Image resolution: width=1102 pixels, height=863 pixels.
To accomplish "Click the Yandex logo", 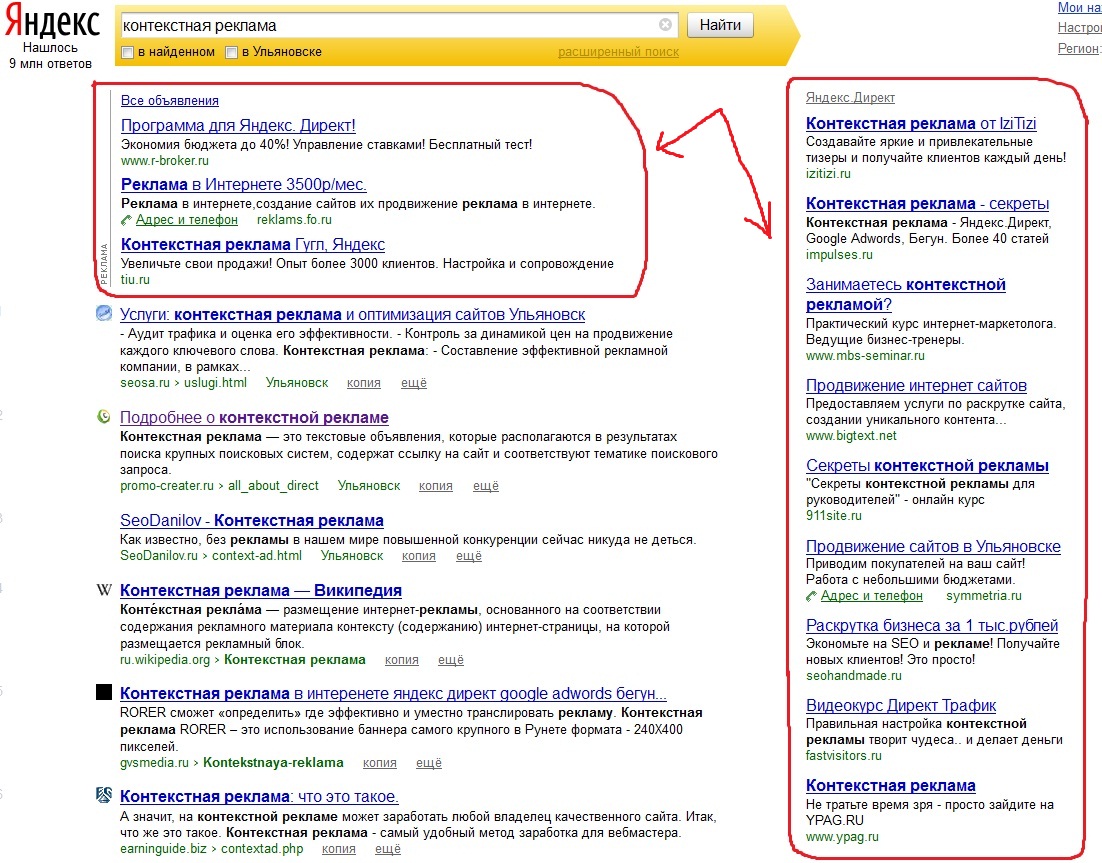I will pyautogui.click(x=52, y=22).
